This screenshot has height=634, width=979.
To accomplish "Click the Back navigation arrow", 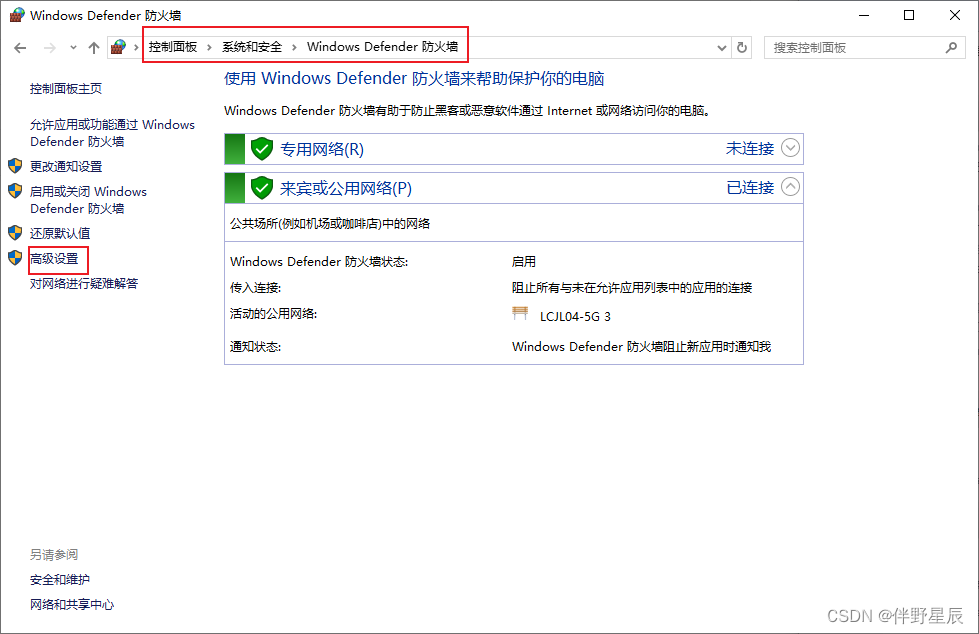I will tap(20, 47).
